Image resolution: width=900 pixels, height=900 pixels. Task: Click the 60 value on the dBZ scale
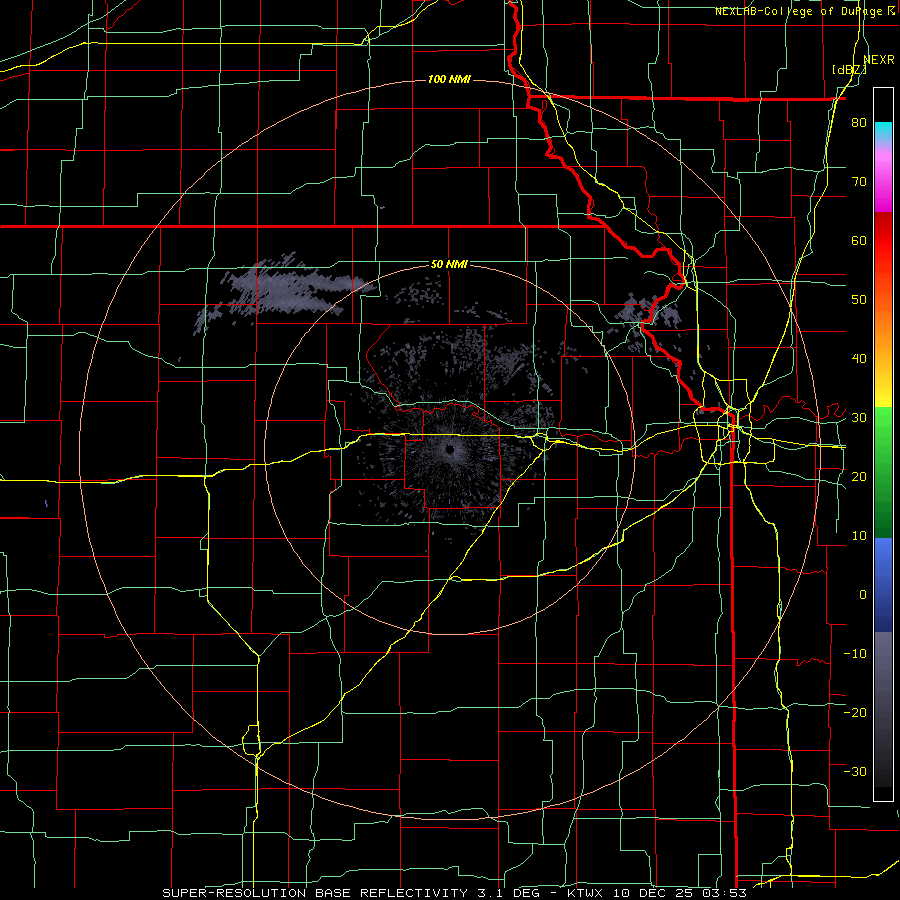[859, 240]
